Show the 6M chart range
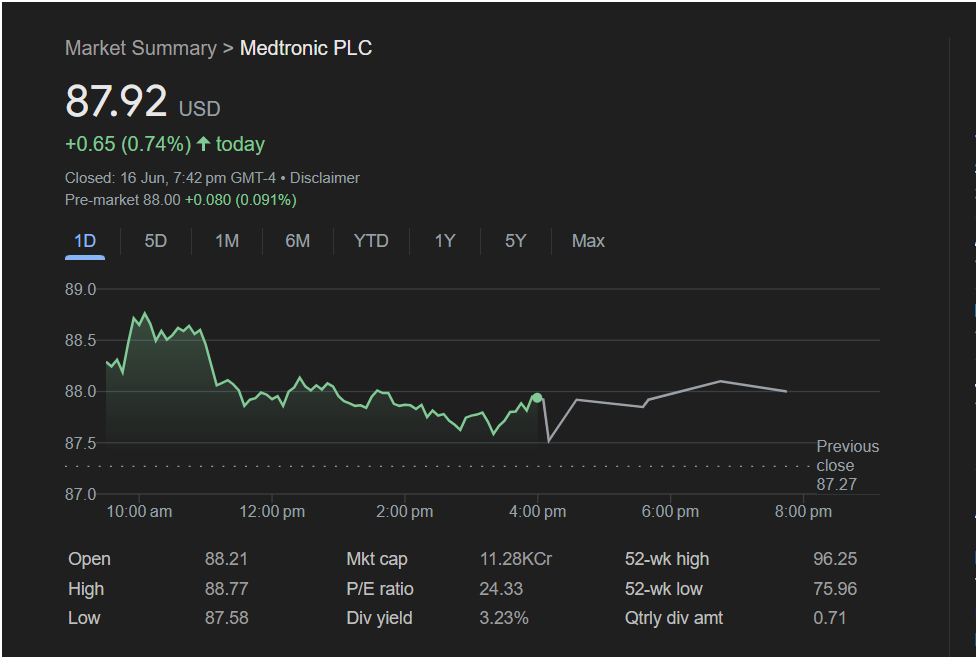The image size is (978, 659). [298, 241]
